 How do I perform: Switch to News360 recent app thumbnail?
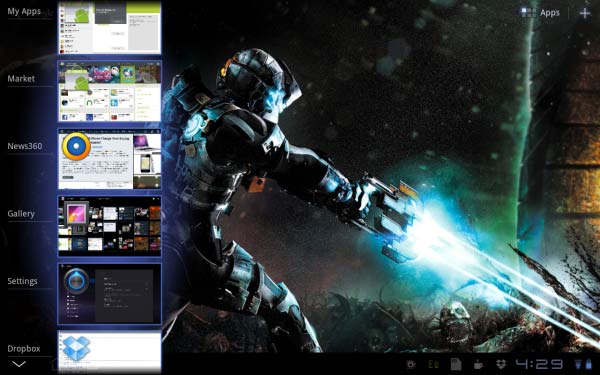pos(109,159)
